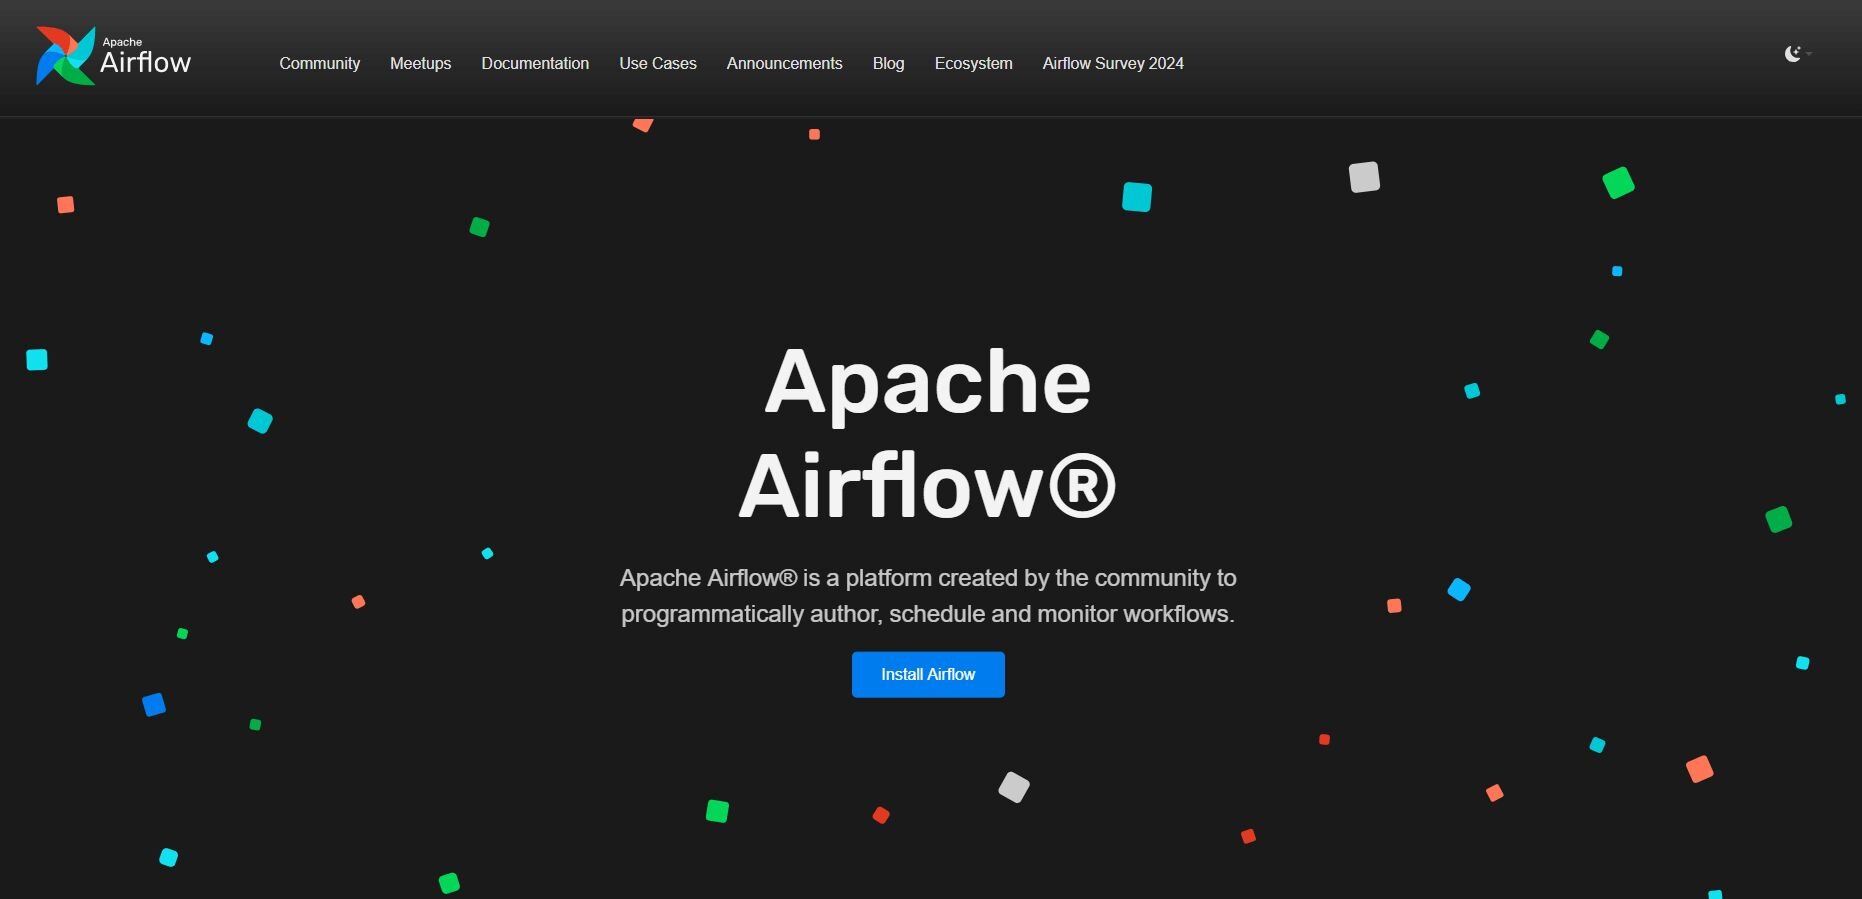This screenshot has height=899, width=1862.
Task: Visit the Blog from the navbar
Action: [x=888, y=63]
